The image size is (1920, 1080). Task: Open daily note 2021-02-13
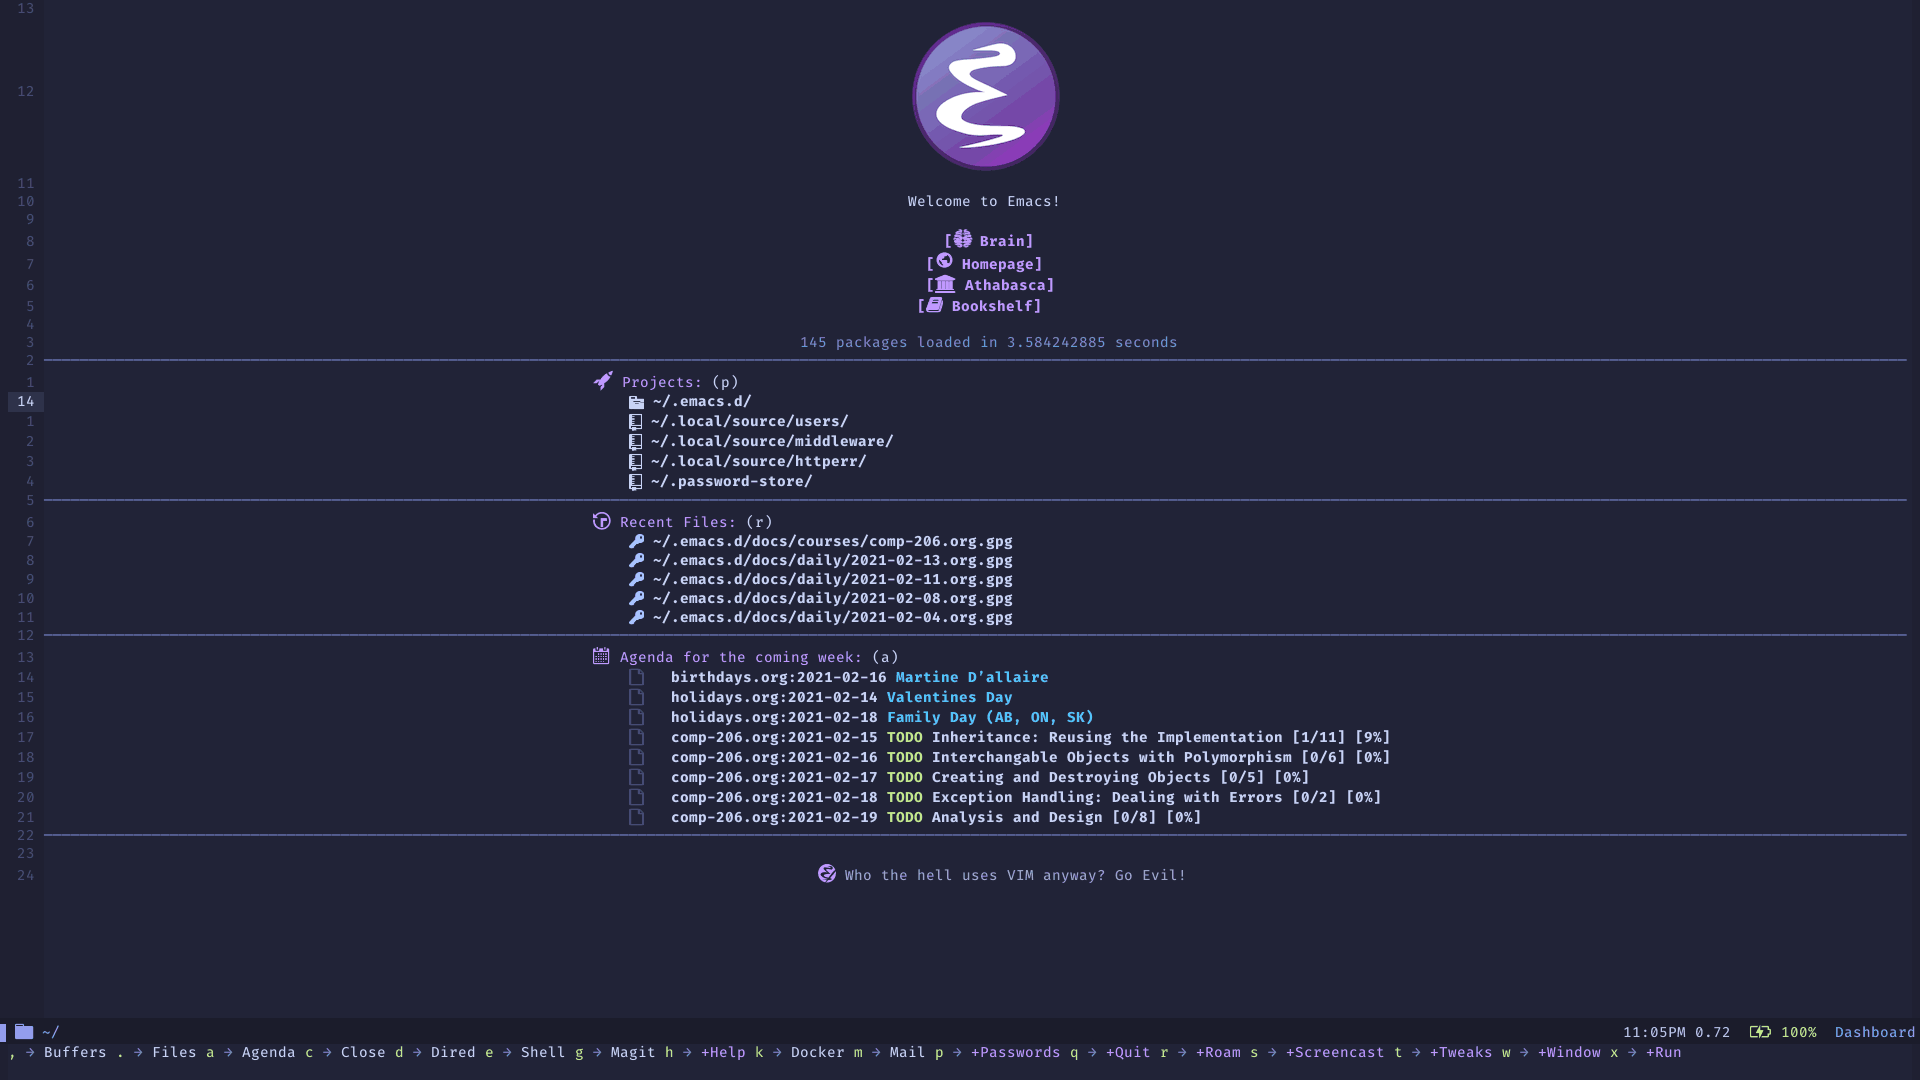832,560
